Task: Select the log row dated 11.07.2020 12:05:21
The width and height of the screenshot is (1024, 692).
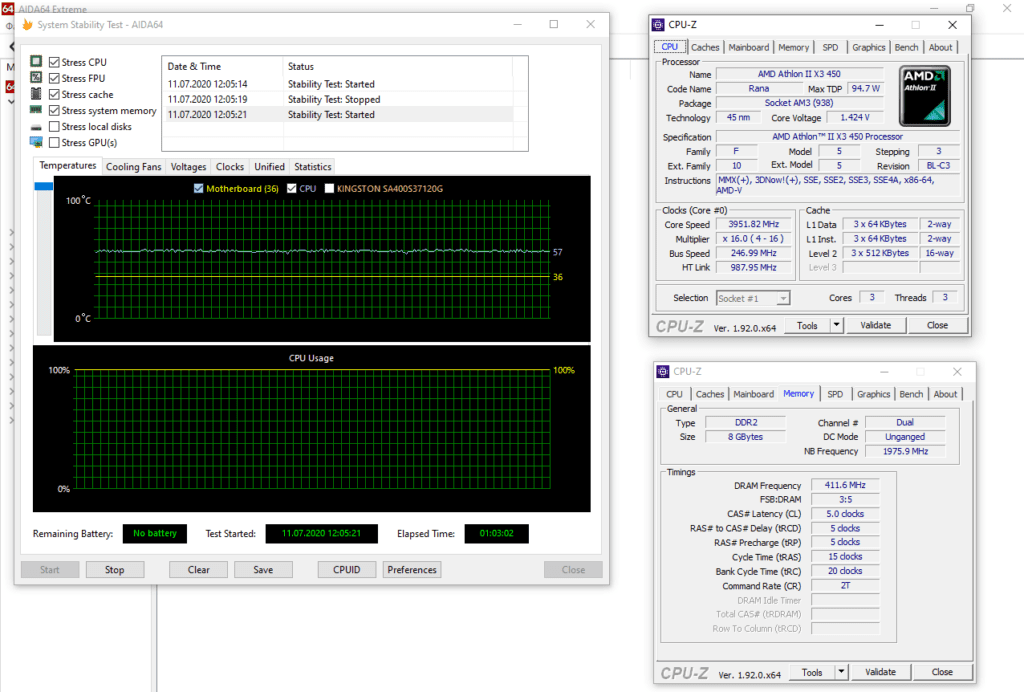Action: 338,114
